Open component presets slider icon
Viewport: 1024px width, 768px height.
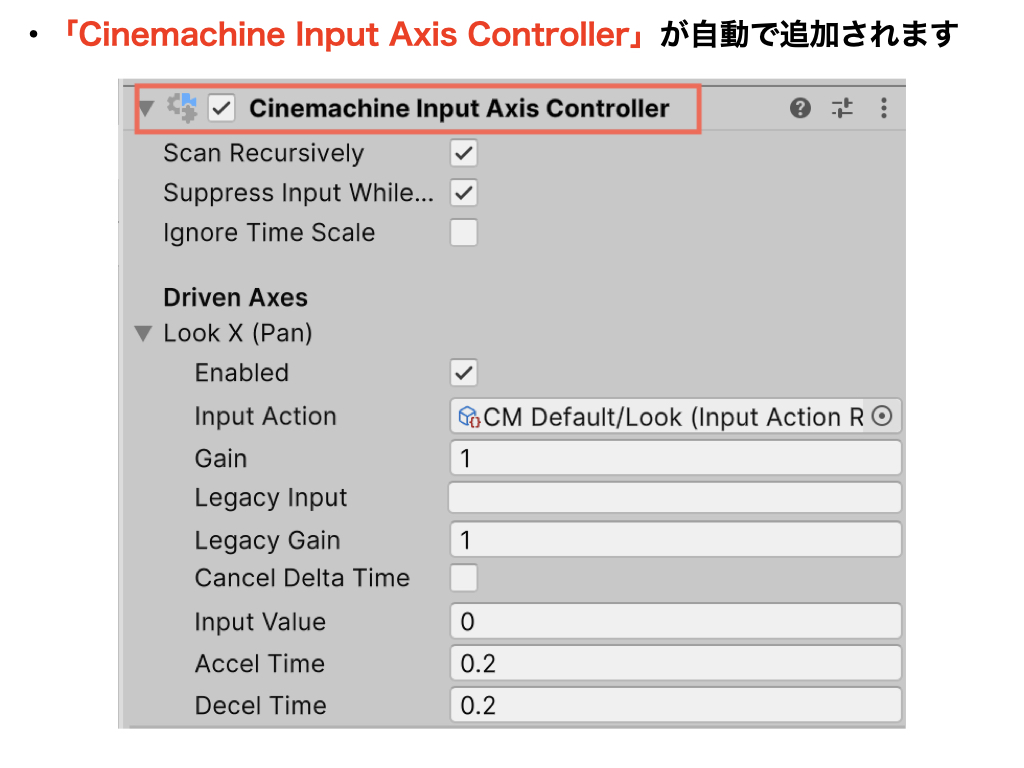coord(842,108)
